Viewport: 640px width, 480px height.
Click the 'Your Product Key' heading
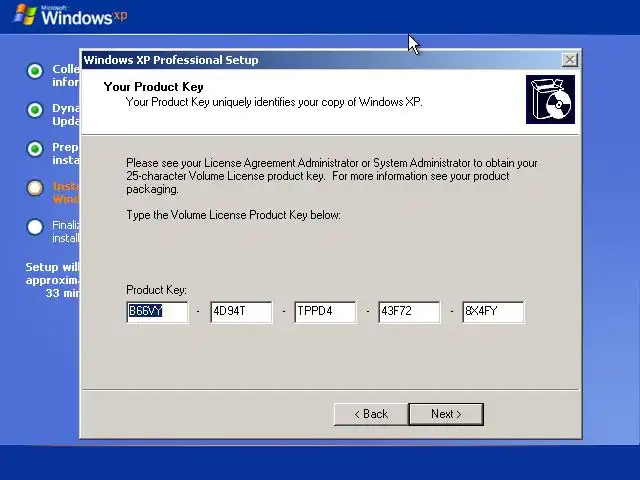(x=153, y=87)
